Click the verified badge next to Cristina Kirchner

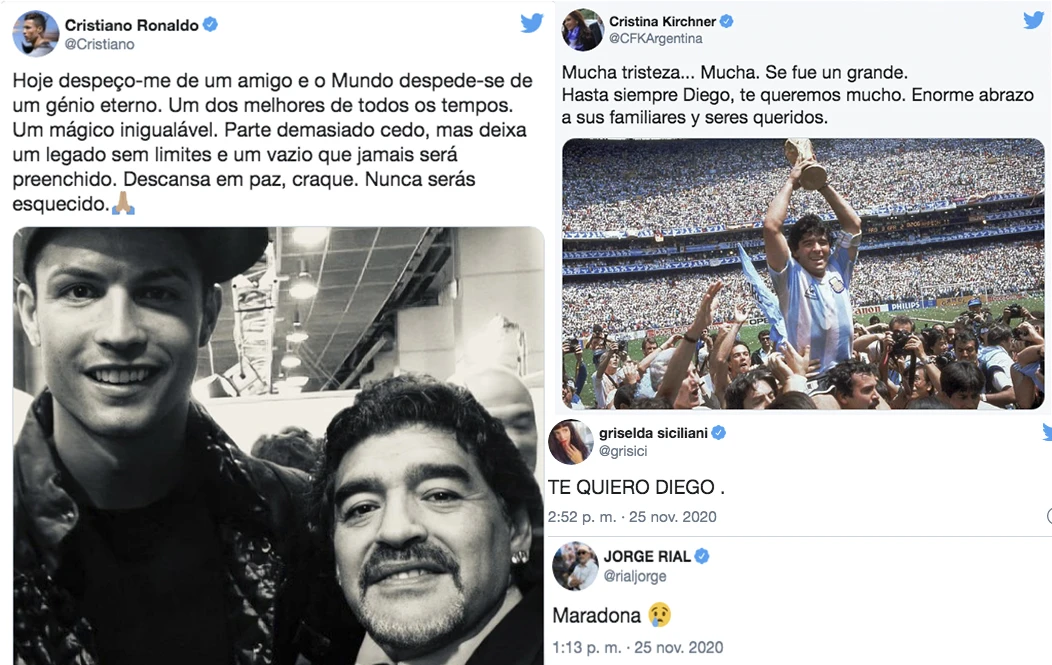tap(727, 21)
